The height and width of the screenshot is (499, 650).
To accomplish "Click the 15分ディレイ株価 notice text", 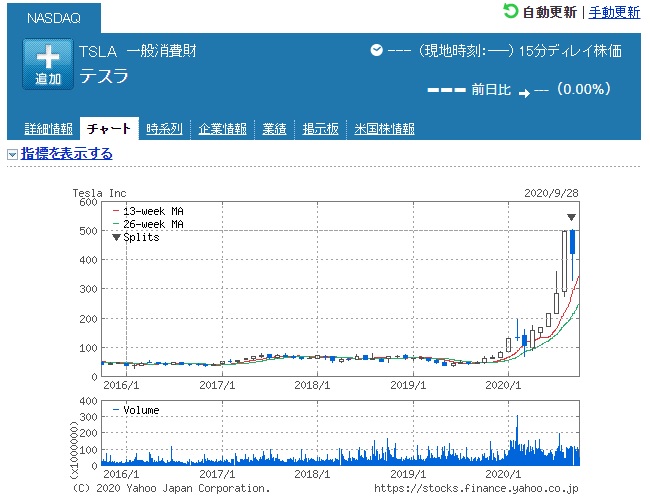I will pos(570,51).
